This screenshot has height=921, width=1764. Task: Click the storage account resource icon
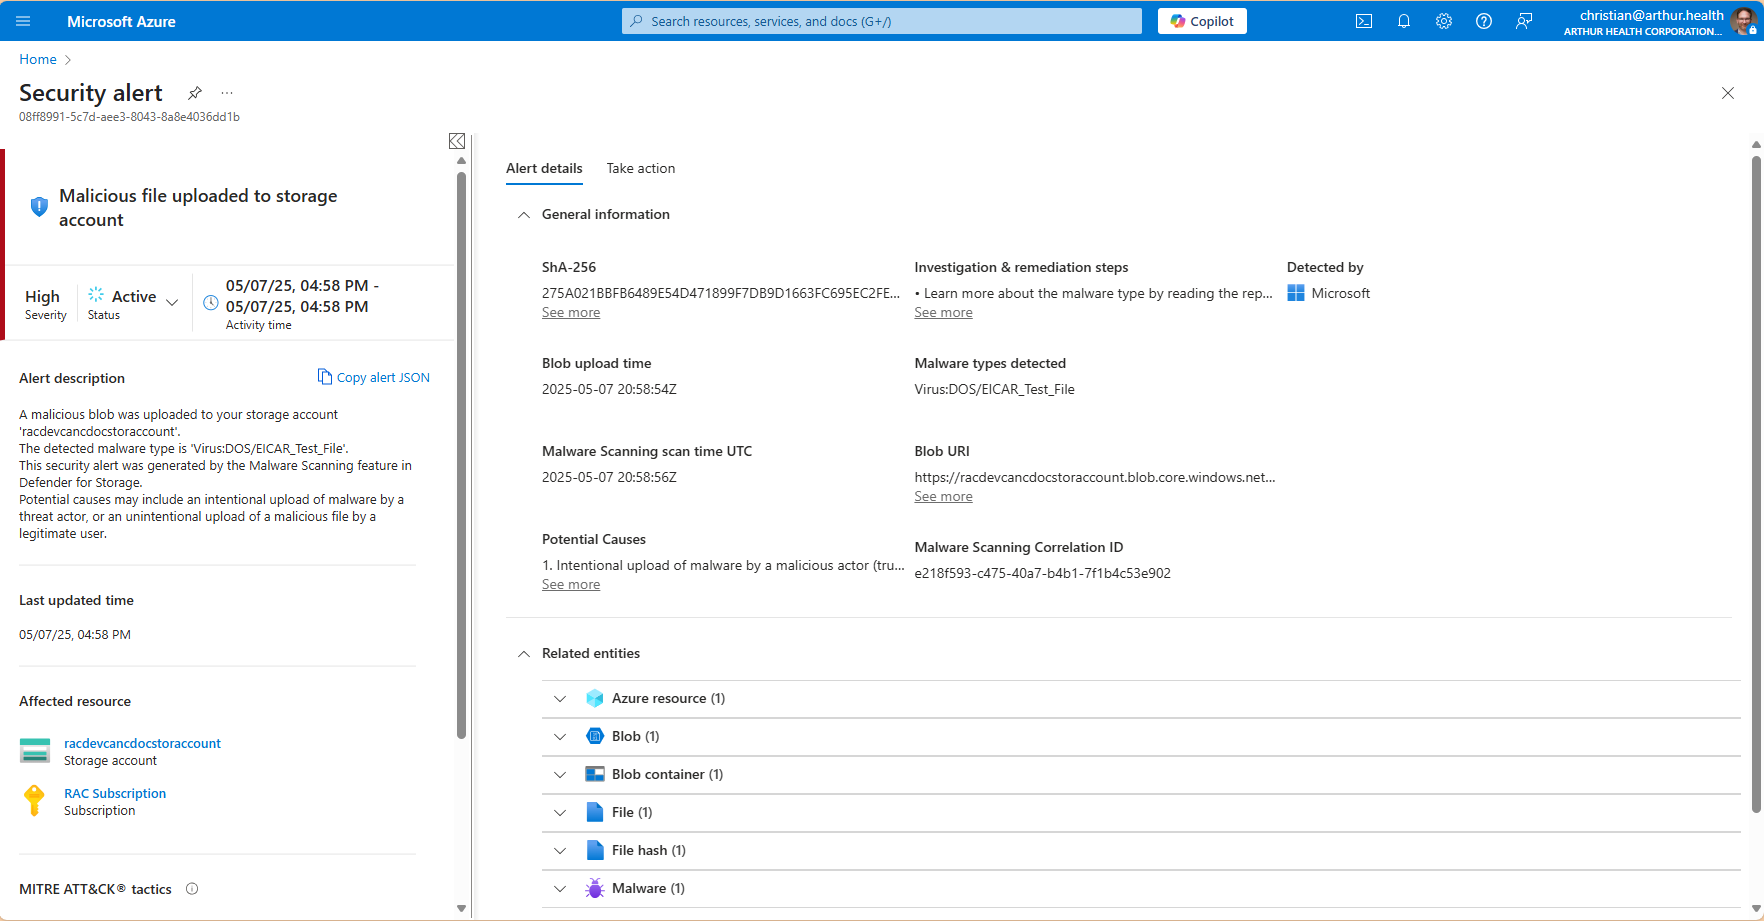[x=35, y=751]
